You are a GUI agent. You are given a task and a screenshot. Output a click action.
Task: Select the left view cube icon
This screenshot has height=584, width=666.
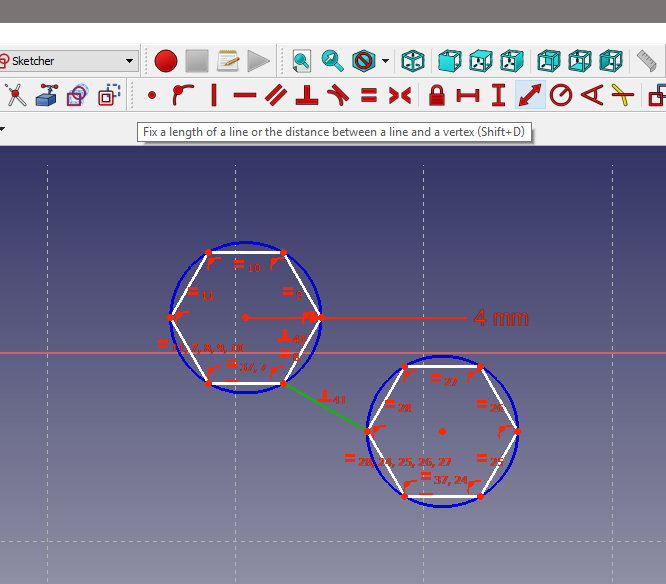coord(611,61)
